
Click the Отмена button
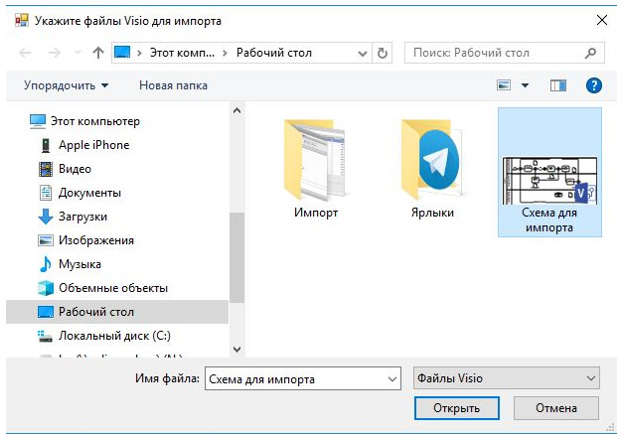pyautogui.click(x=555, y=408)
